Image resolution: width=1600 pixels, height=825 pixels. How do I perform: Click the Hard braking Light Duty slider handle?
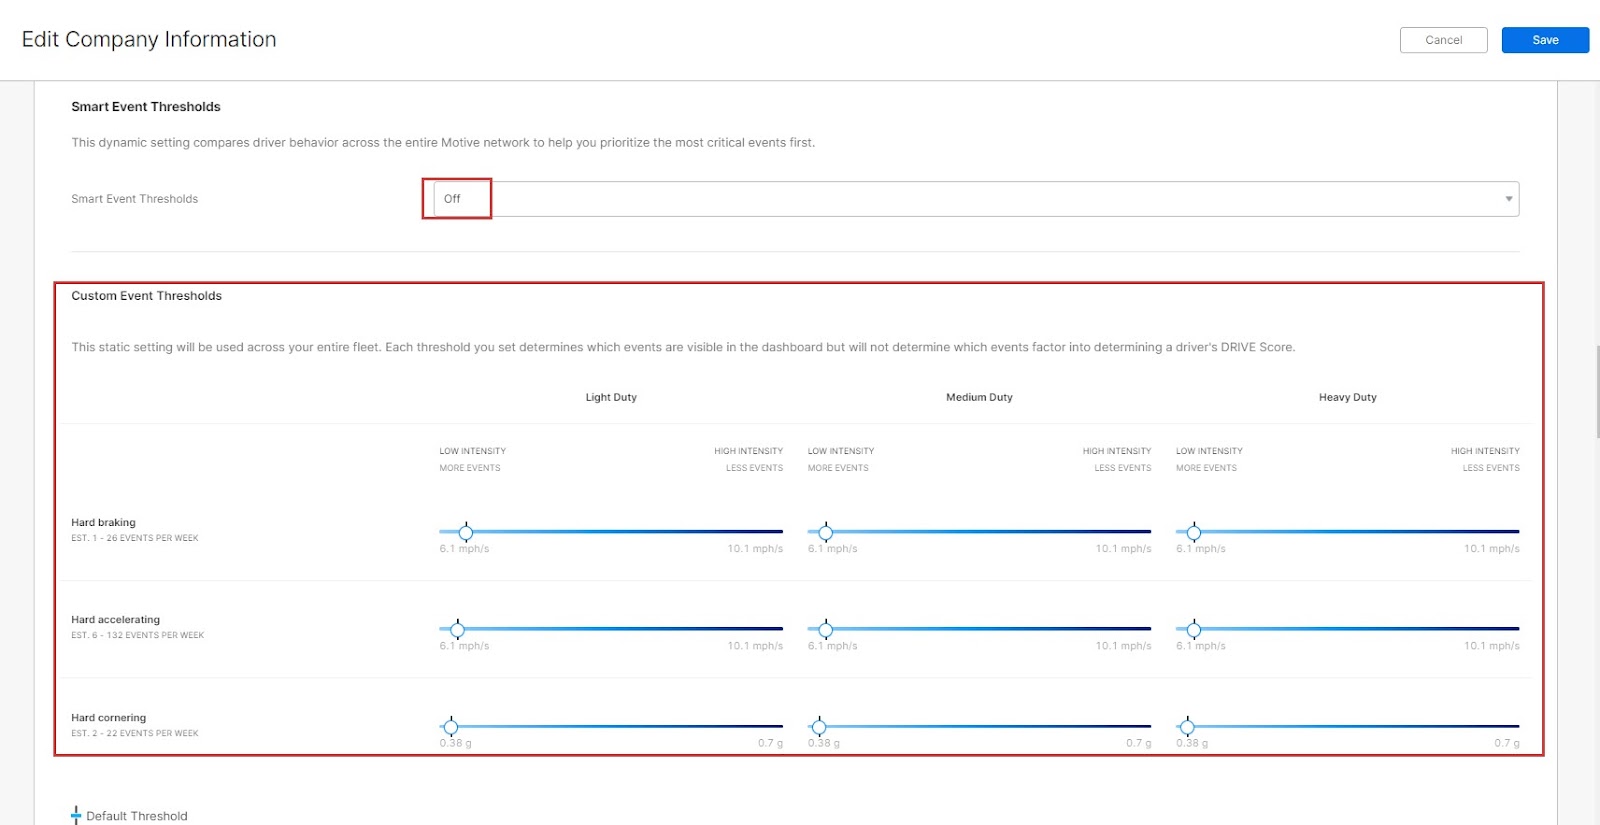[x=465, y=532]
